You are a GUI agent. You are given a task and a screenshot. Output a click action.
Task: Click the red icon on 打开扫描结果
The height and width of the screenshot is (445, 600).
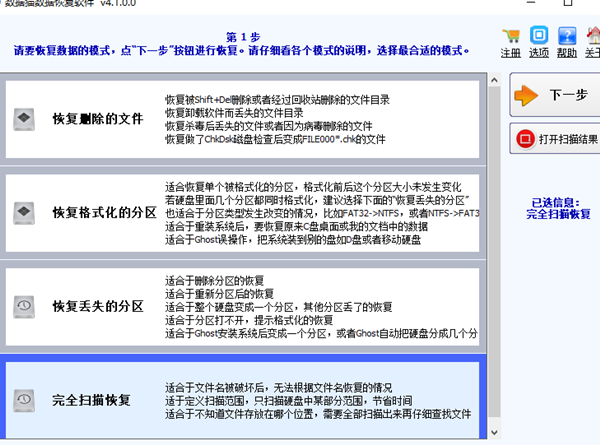pyautogui.click(x=525, y=139)
